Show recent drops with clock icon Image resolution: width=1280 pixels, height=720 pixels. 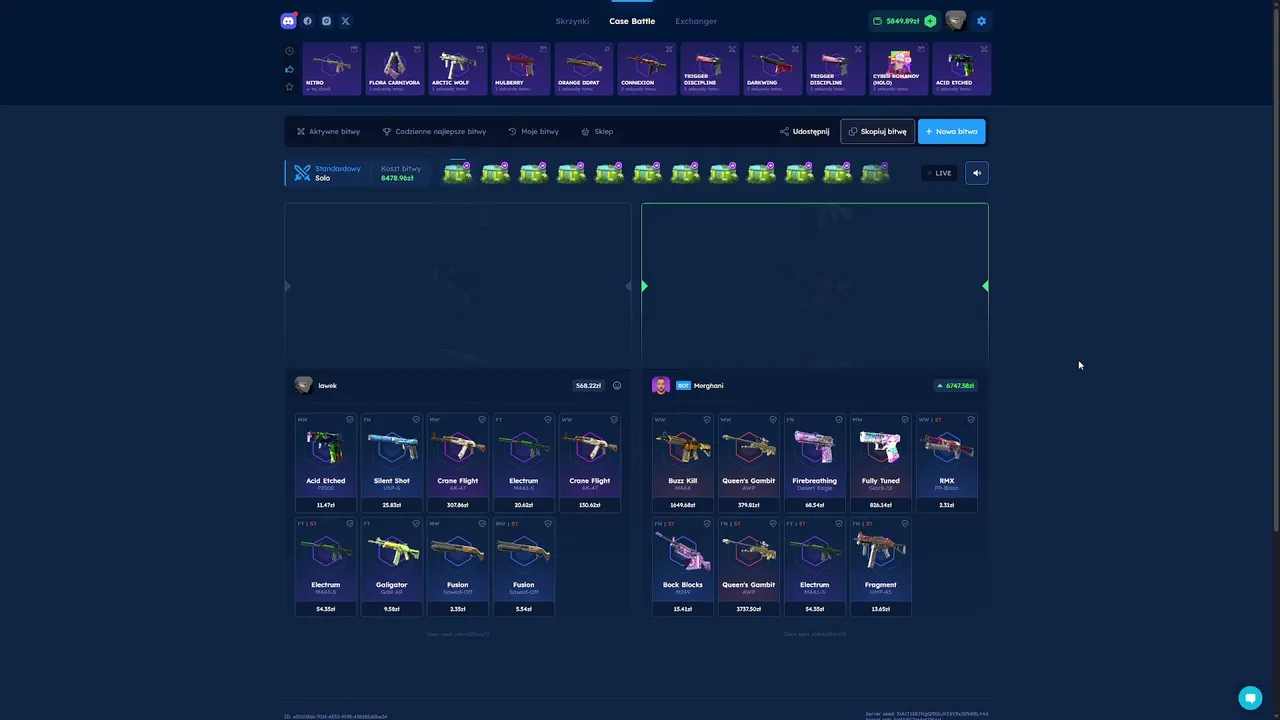pyautogui.click(x=290, y=51)
